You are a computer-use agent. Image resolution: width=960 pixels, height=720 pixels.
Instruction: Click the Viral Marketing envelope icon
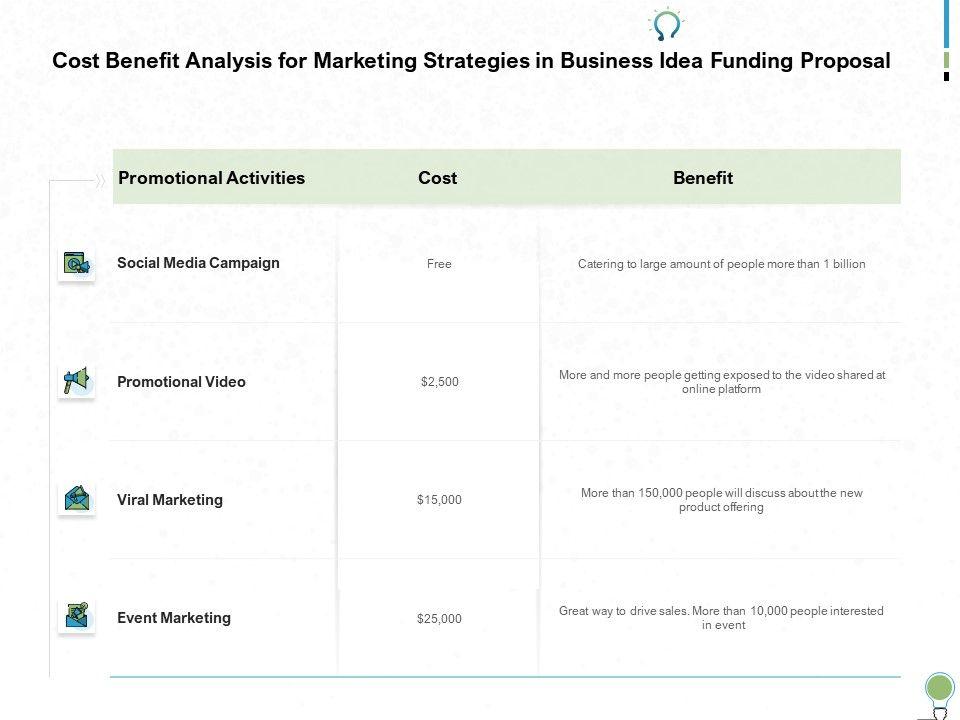[x=77, y=499]
